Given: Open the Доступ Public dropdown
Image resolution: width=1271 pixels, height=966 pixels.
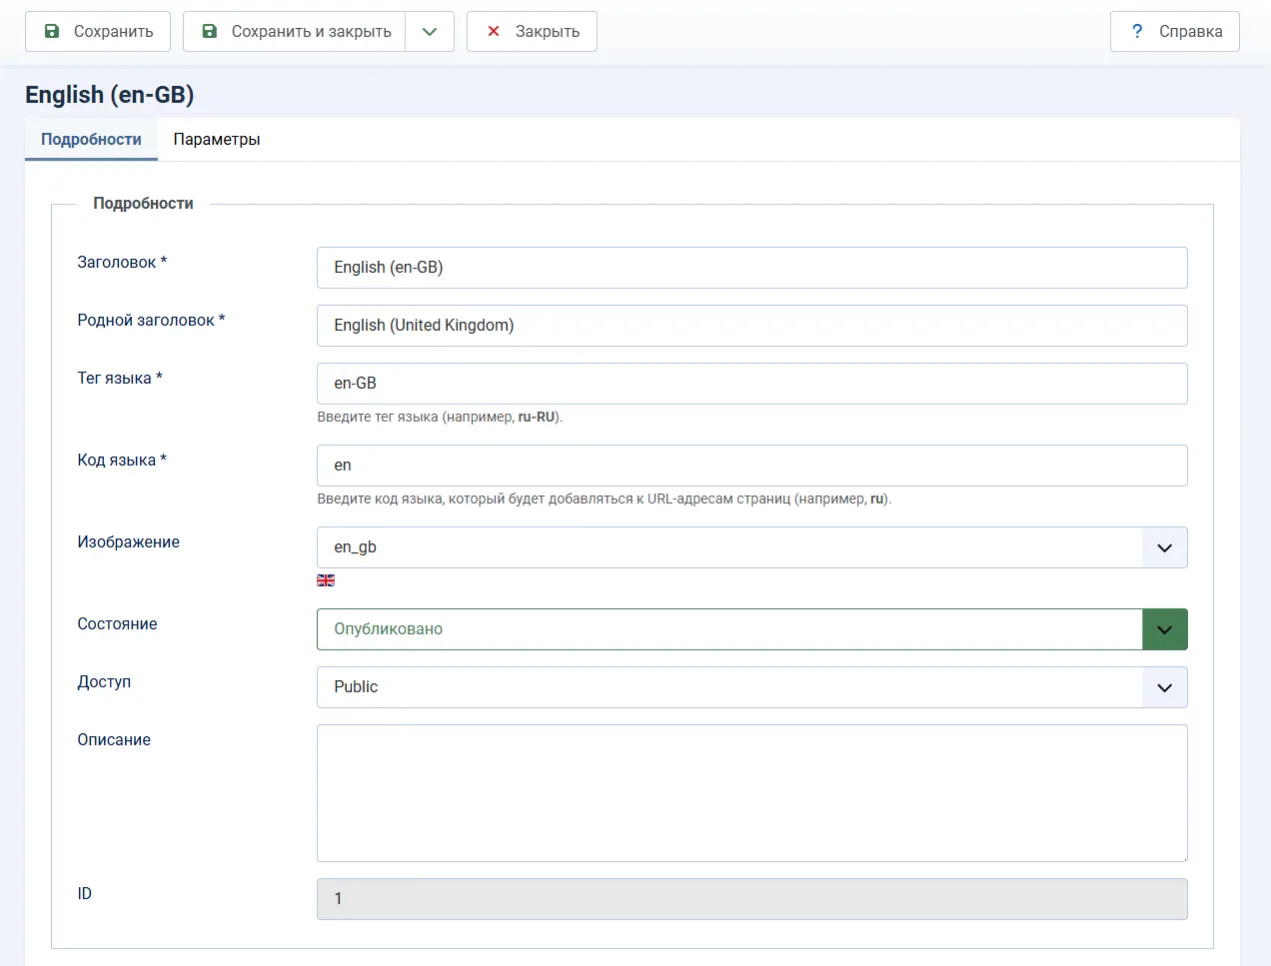Looking at the screenshot, I should coord(751,688).
